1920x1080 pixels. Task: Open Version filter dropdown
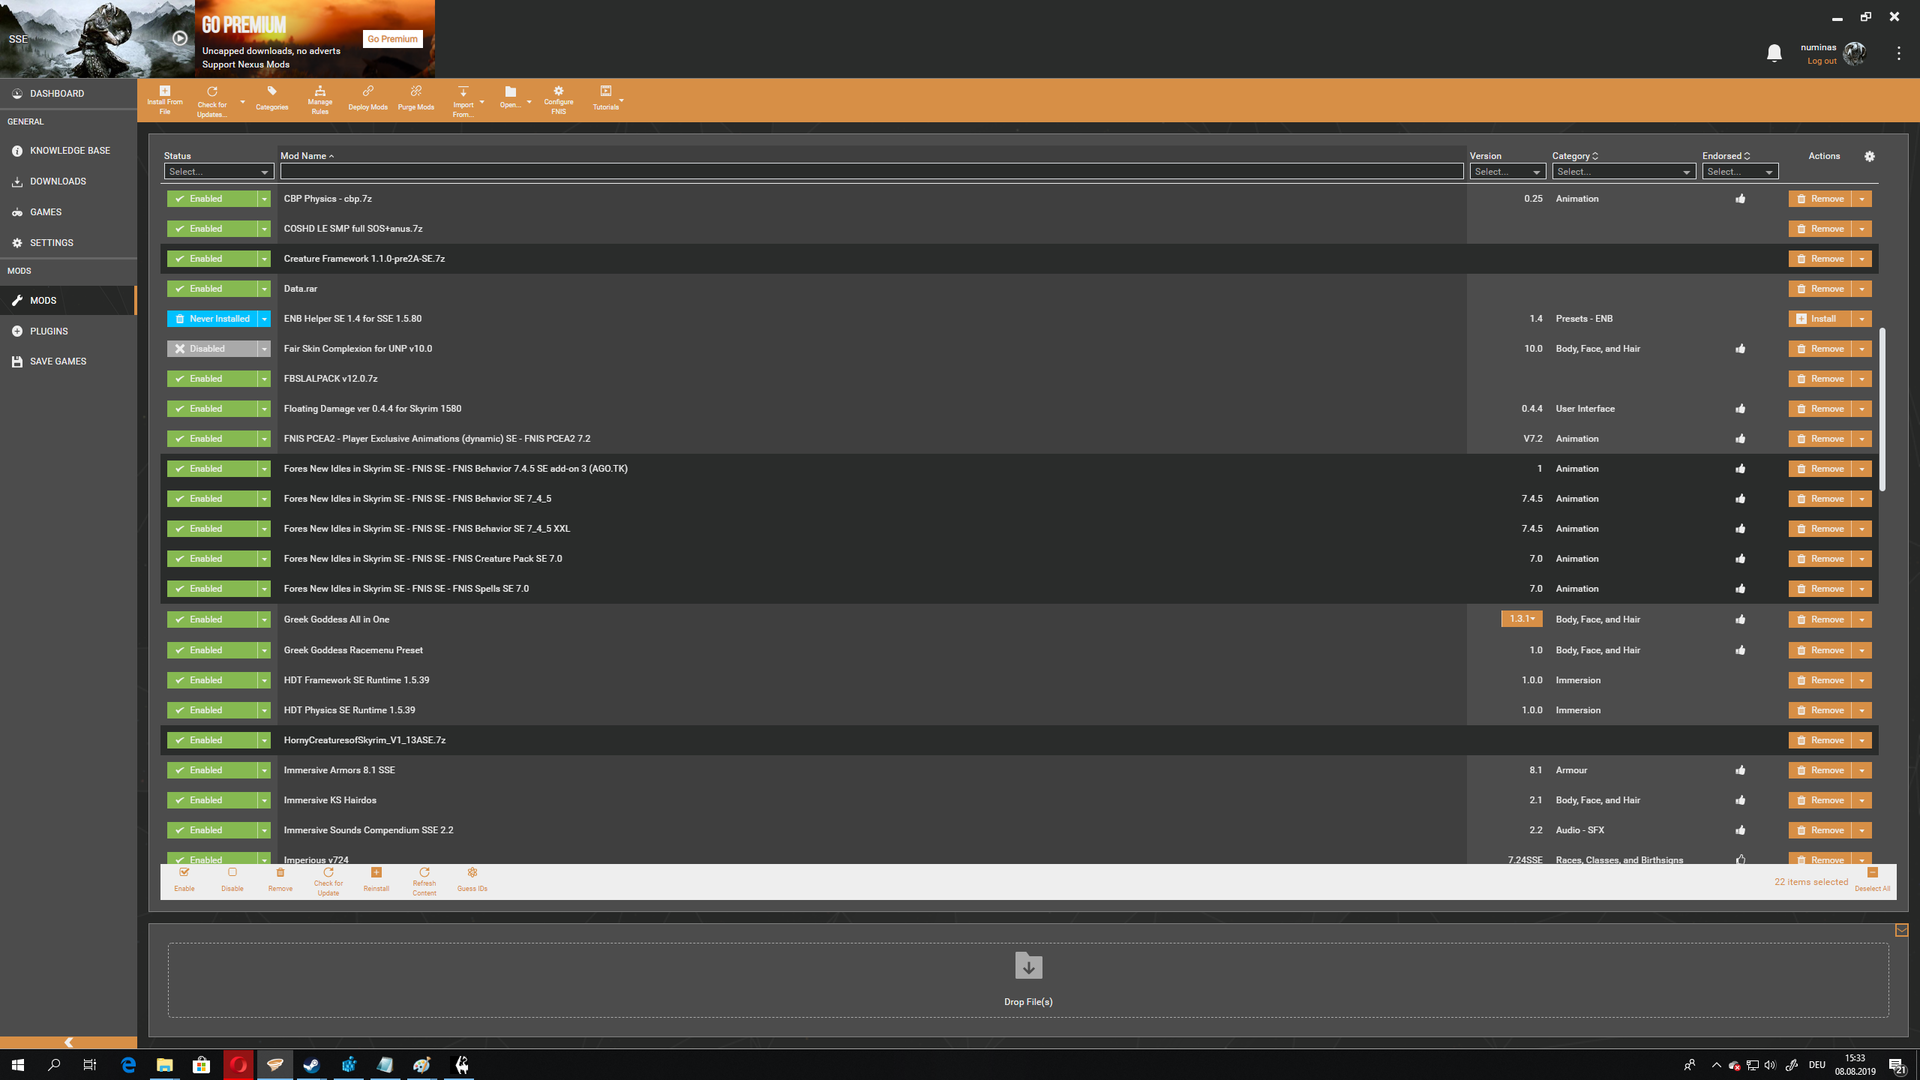(x=1507, y=172)
